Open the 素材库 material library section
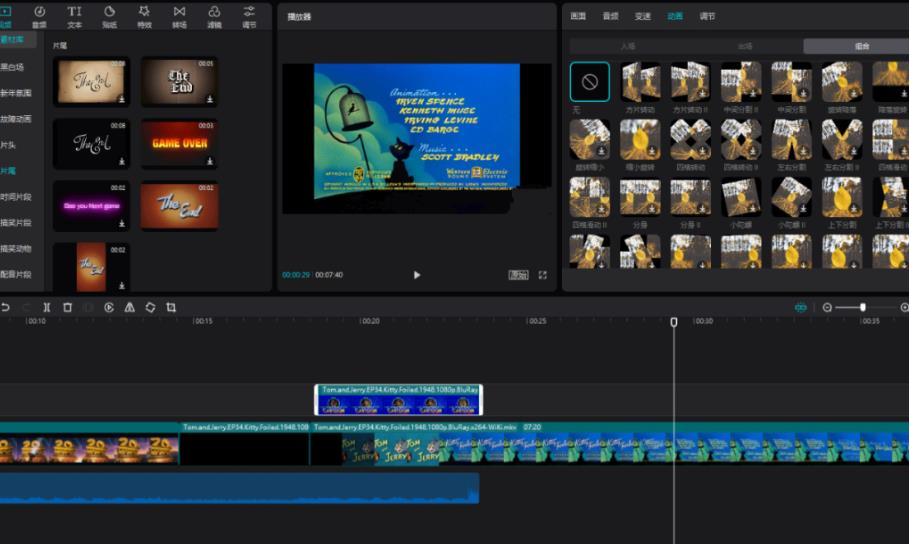Viewport: 909px width, 544px height. (x=13, y=39)
